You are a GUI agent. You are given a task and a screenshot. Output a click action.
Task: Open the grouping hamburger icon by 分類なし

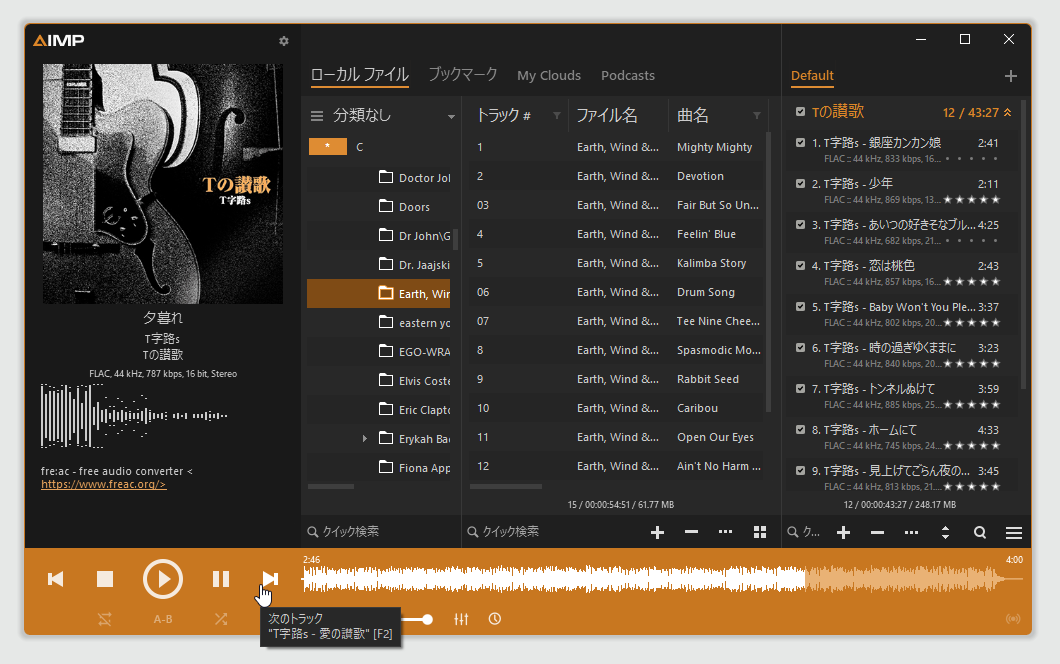pos(316,116)
